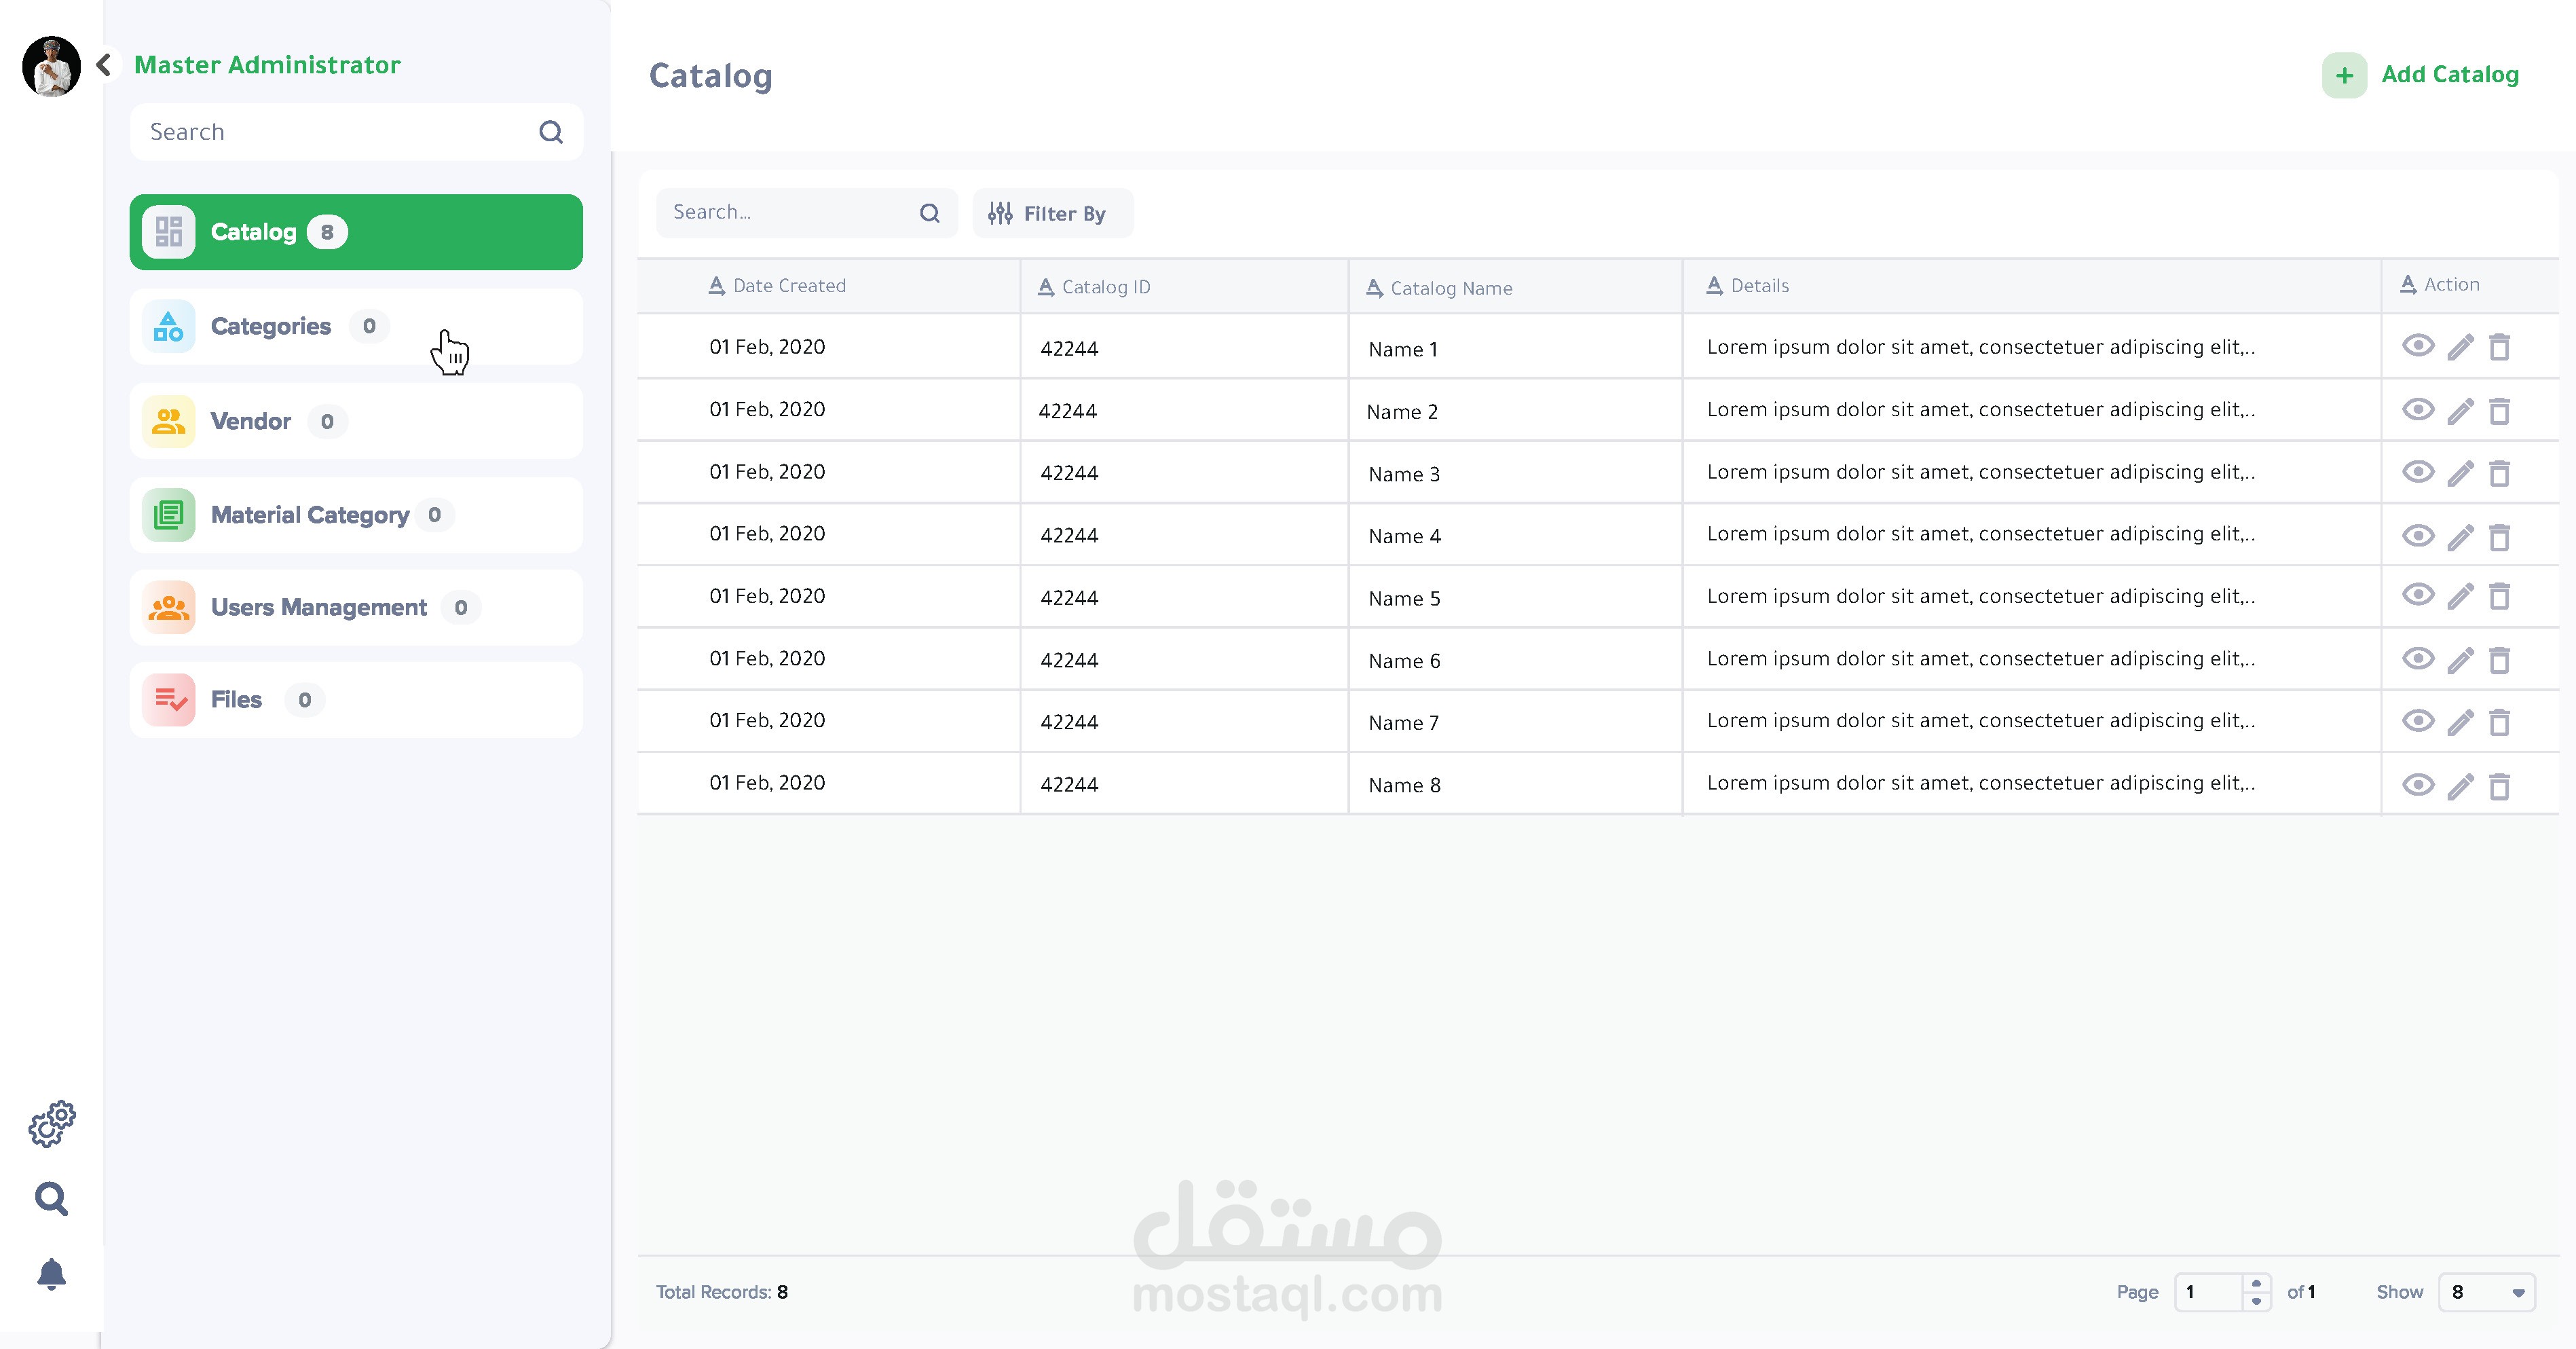
Task: Click the trash icon for Name 8
Action: pos(2499,786)
